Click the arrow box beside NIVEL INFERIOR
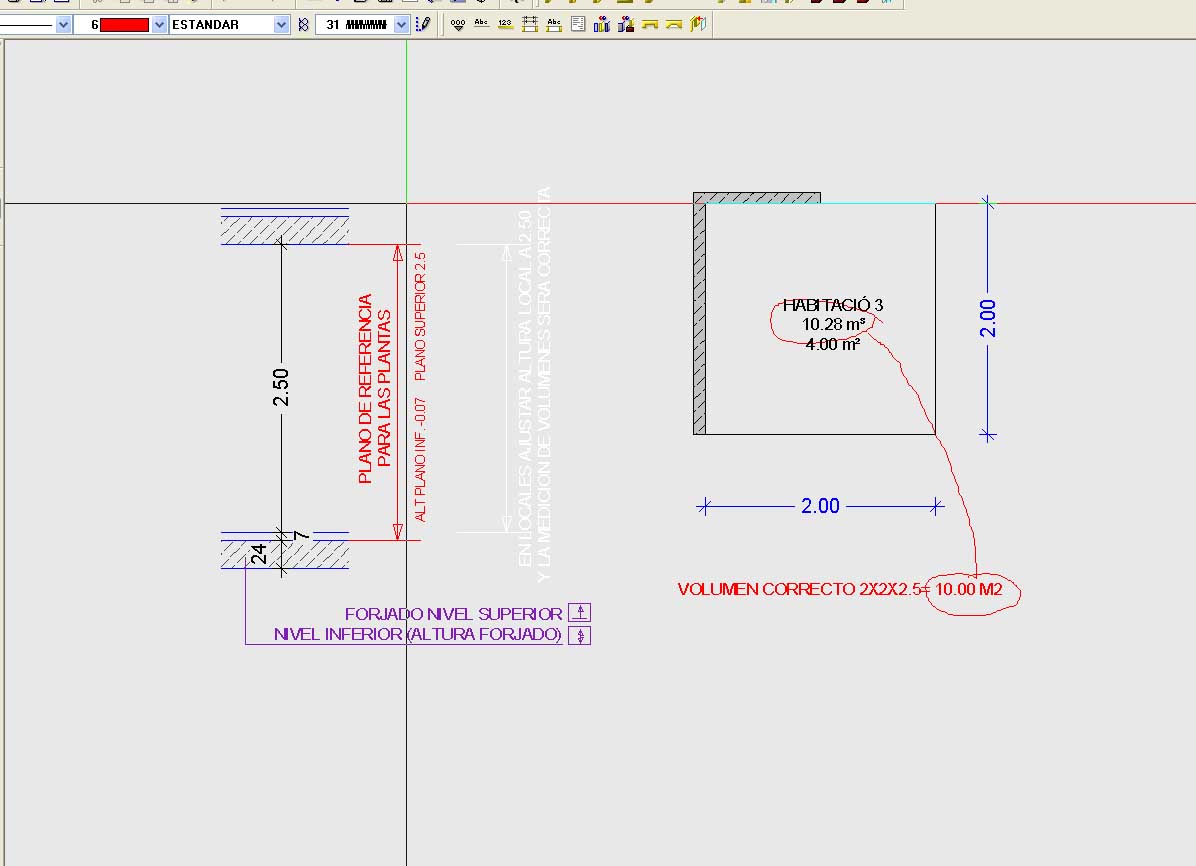The image size is (1196, 866). click(x=580, y=635)
